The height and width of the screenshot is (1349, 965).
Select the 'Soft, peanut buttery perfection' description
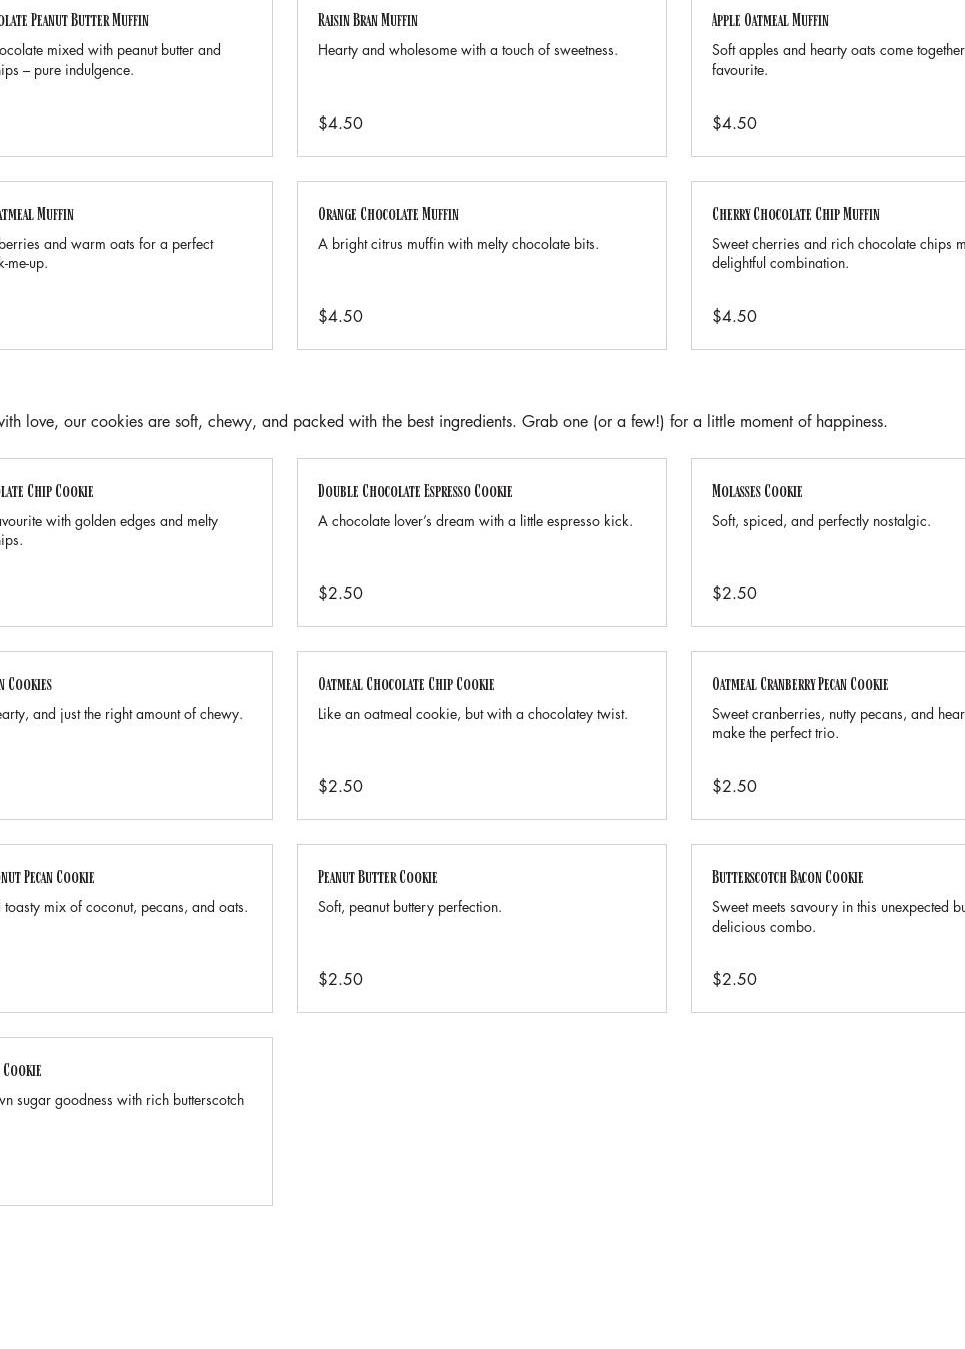[x=410, y=907]
